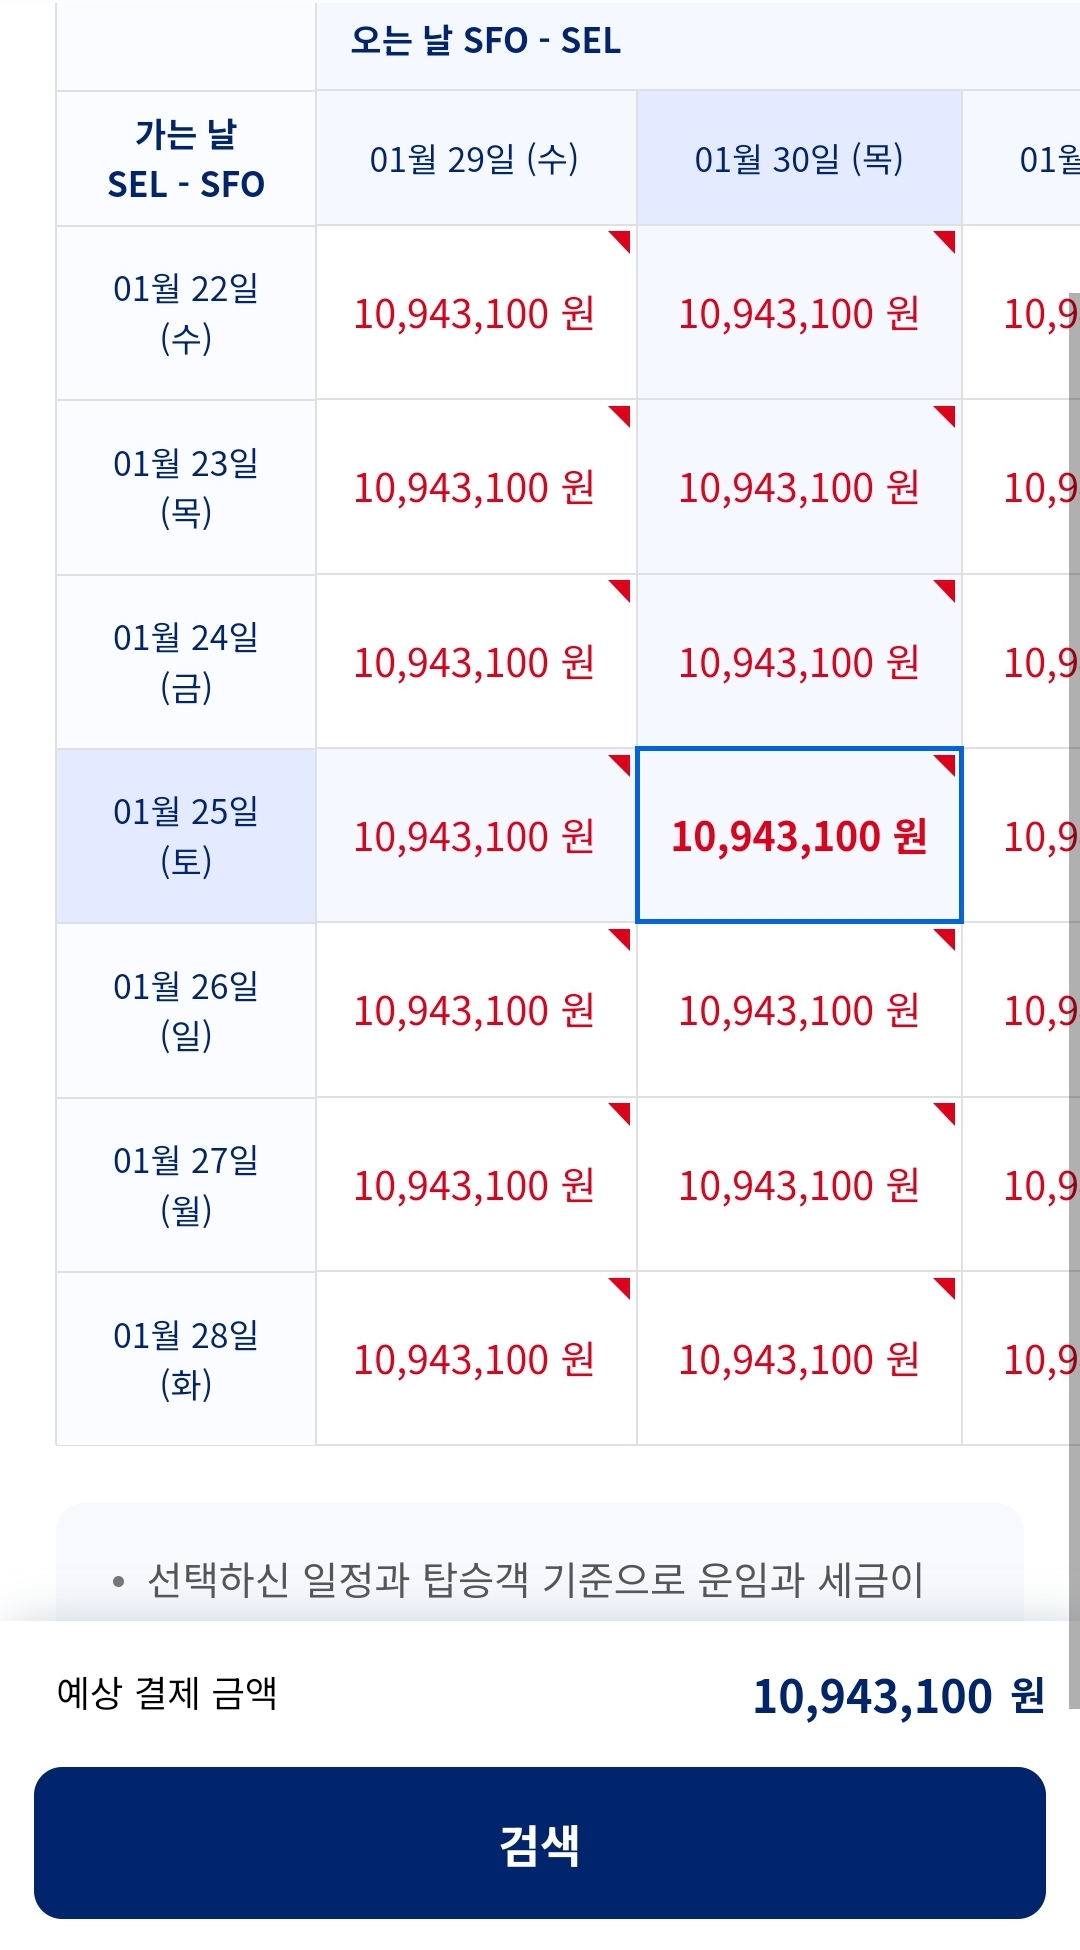
Task: Choose the 01월 25일 (토) departure row header
Action: [186, 836]
